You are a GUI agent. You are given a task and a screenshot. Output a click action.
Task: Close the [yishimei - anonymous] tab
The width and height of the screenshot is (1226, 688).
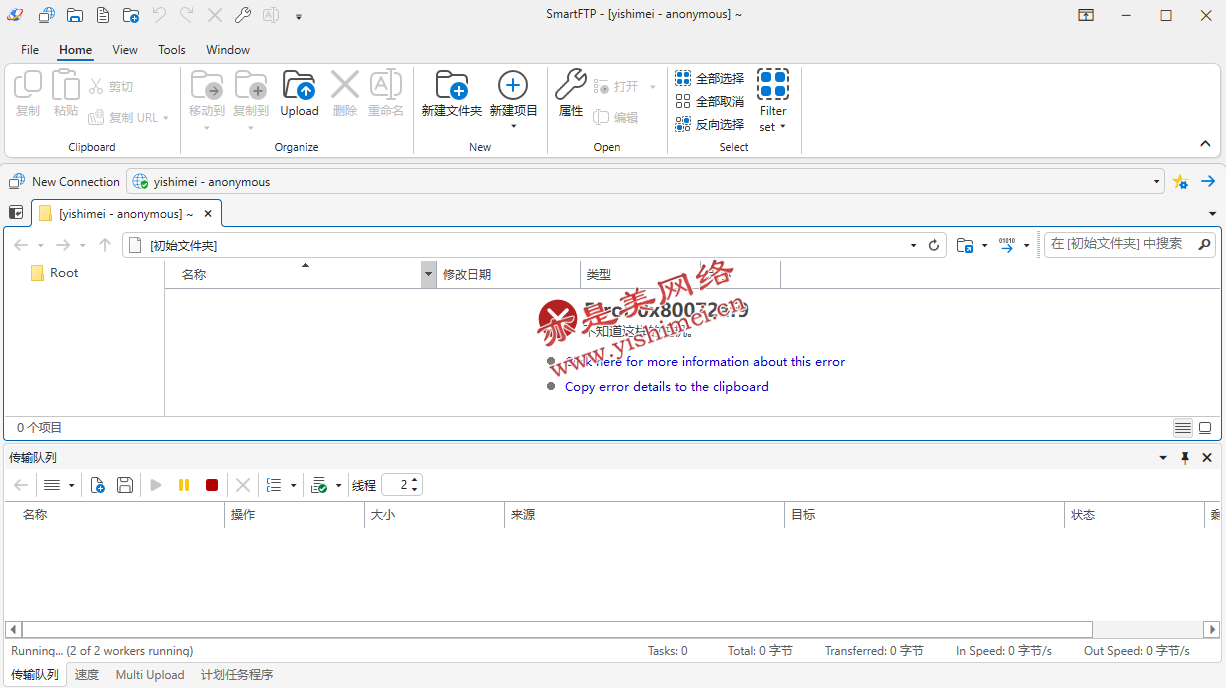[208, 213]
